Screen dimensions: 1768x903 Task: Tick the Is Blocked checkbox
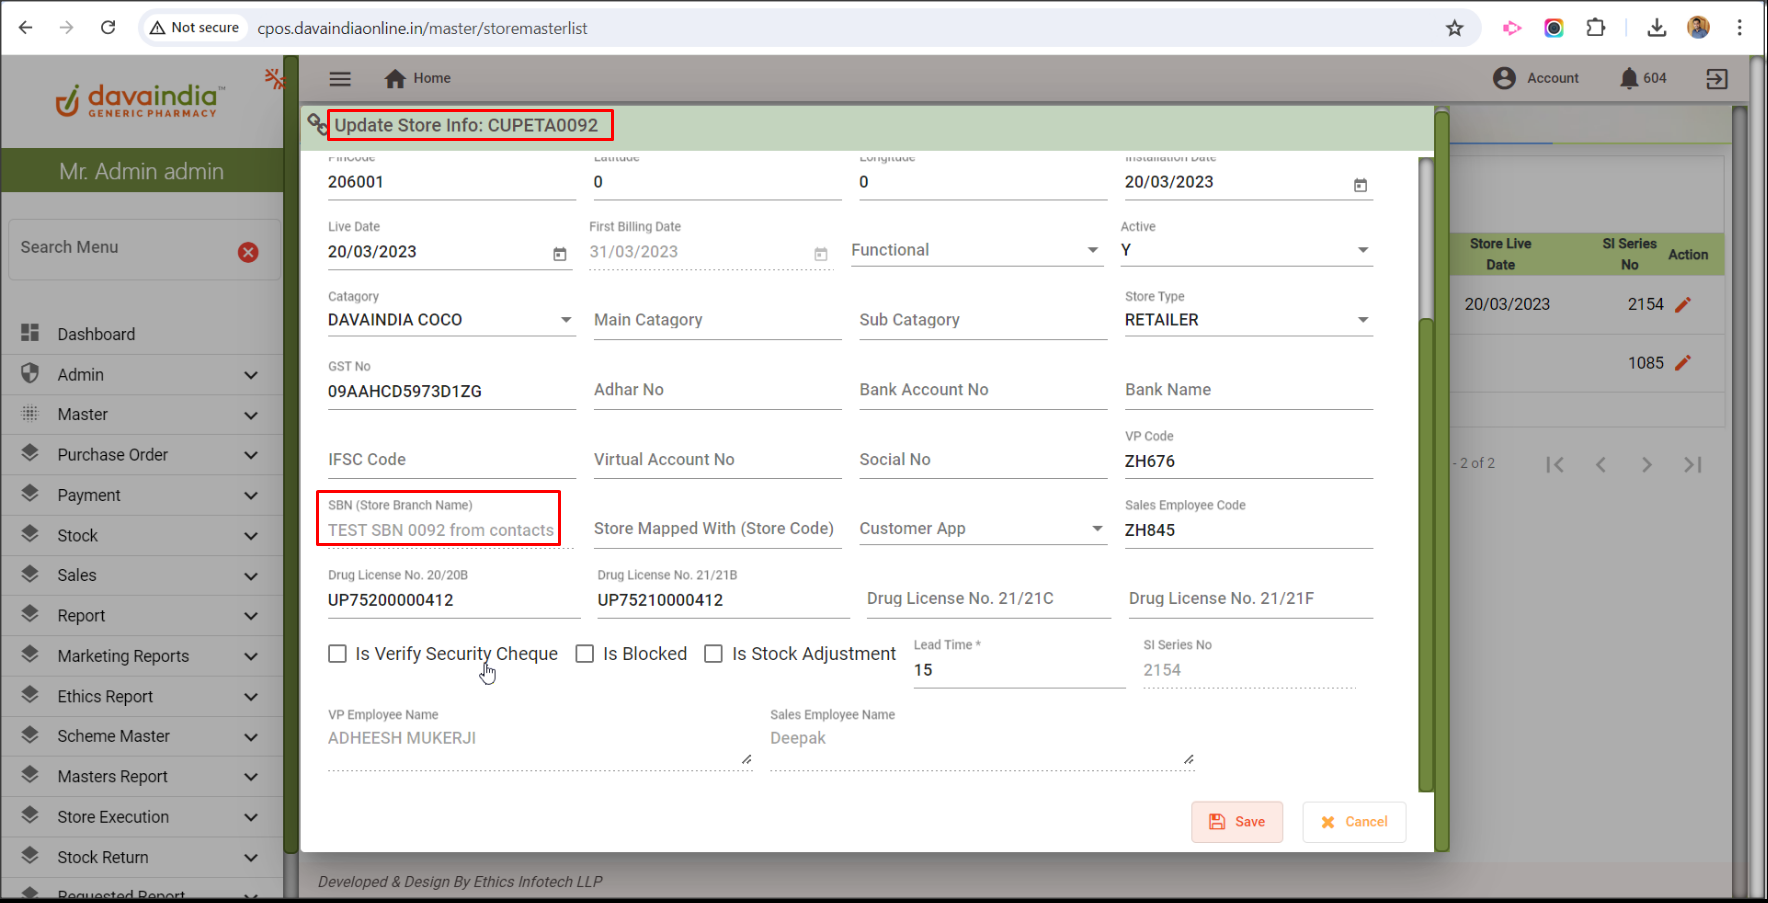pyautogui.click(x=585, y=654)
